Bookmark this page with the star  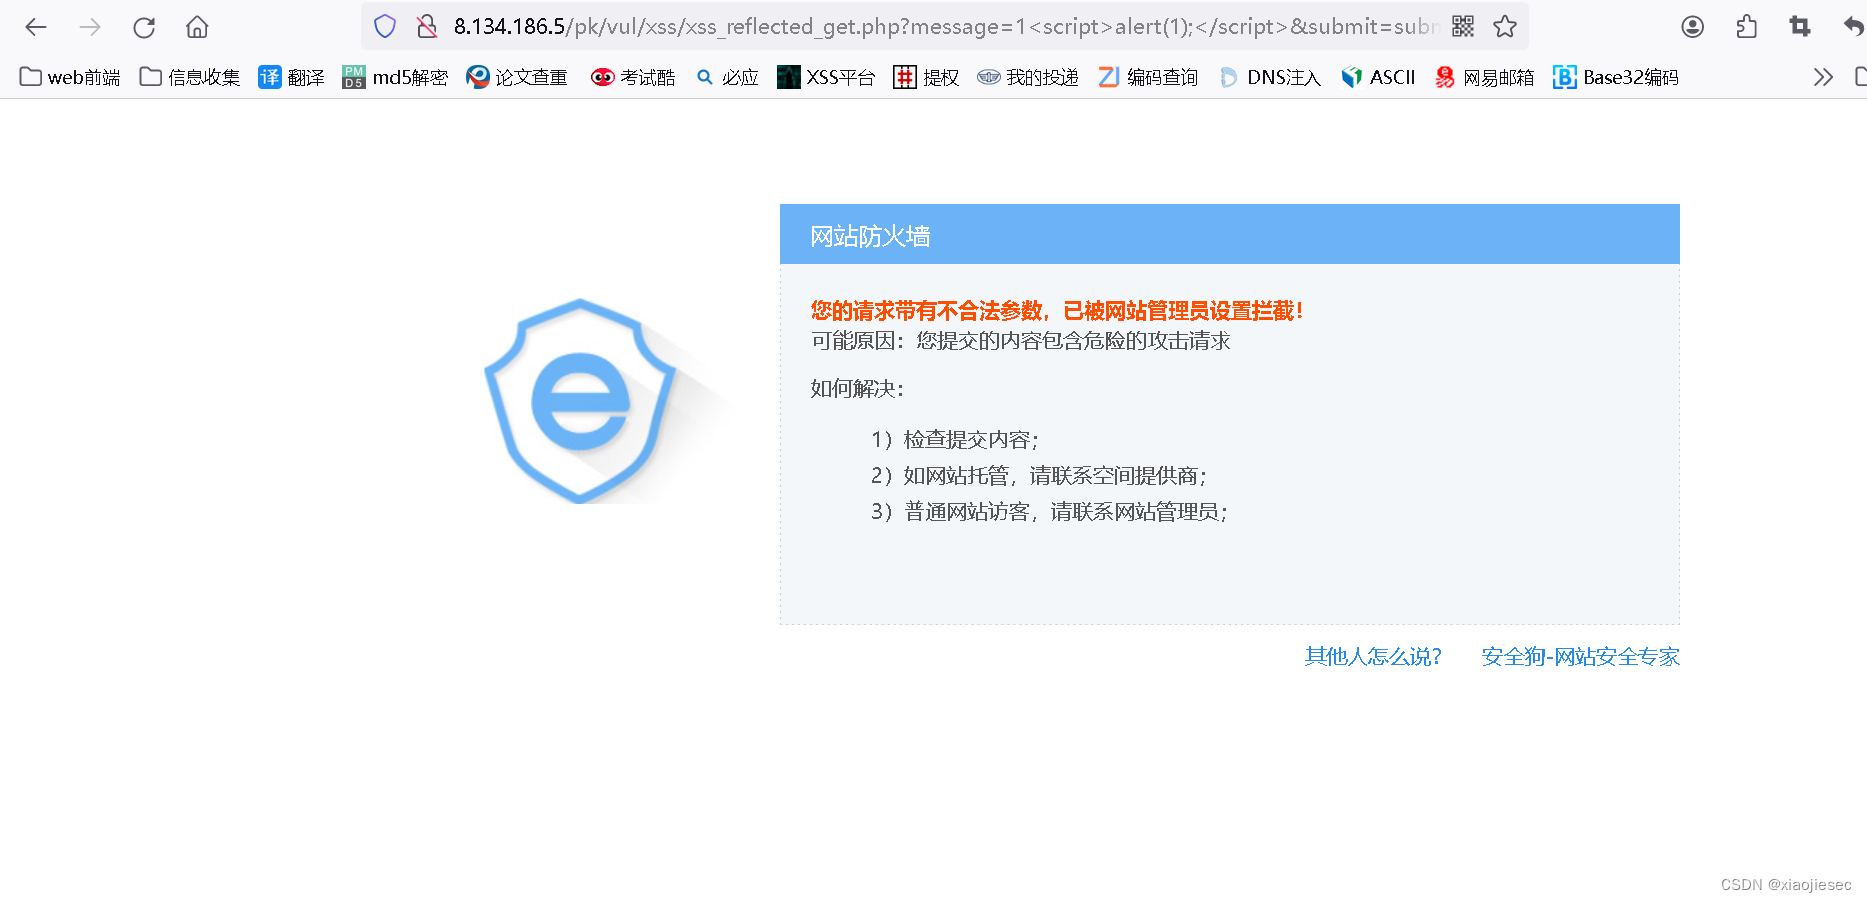click(1505, 27)
